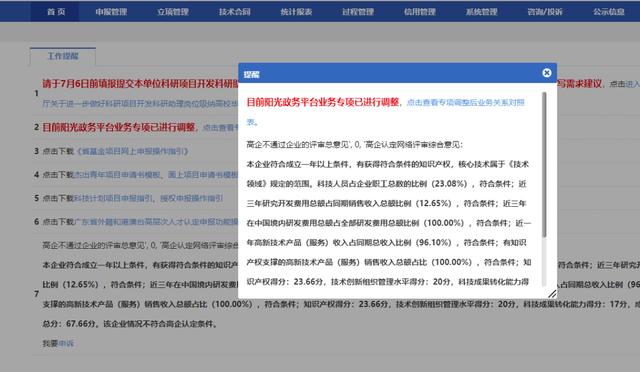Click the 系统管理 menu

(x=482, y=12)
